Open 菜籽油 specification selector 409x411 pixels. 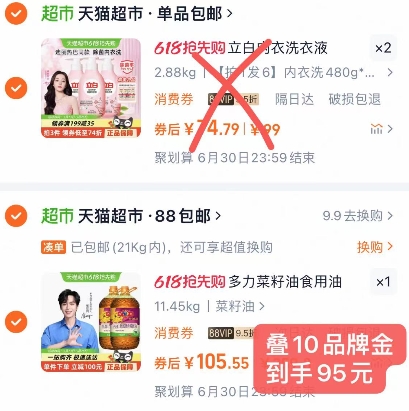(x=240, y=306)
